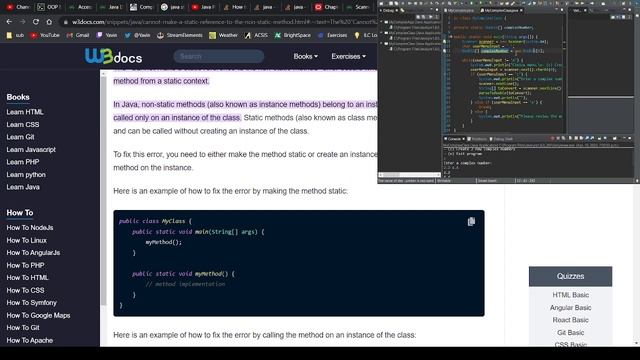The height and width of the screenshot is (360, 640).
Task: Open the Weather bookmark
Action: pos(223,36)
